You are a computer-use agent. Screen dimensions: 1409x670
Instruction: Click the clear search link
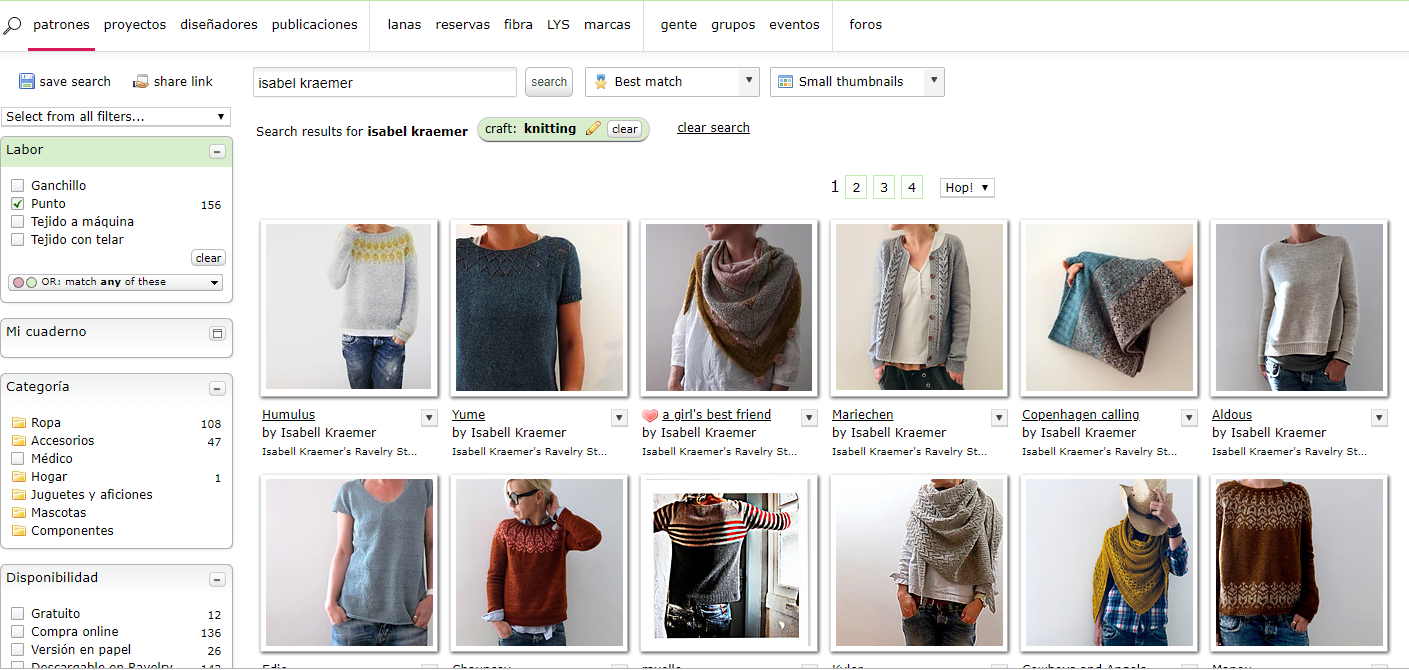pyautogui.click(x=713, y=128)
